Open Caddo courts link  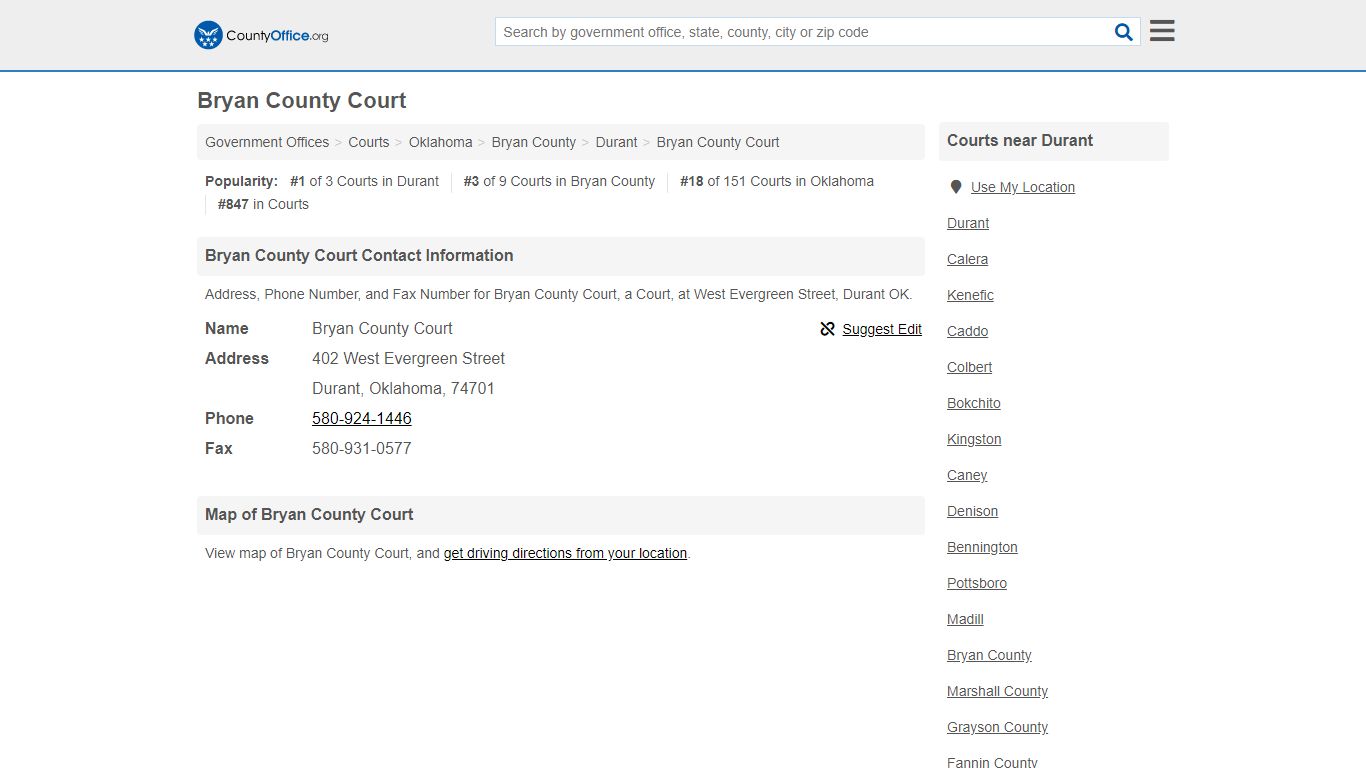coord(967,331)
